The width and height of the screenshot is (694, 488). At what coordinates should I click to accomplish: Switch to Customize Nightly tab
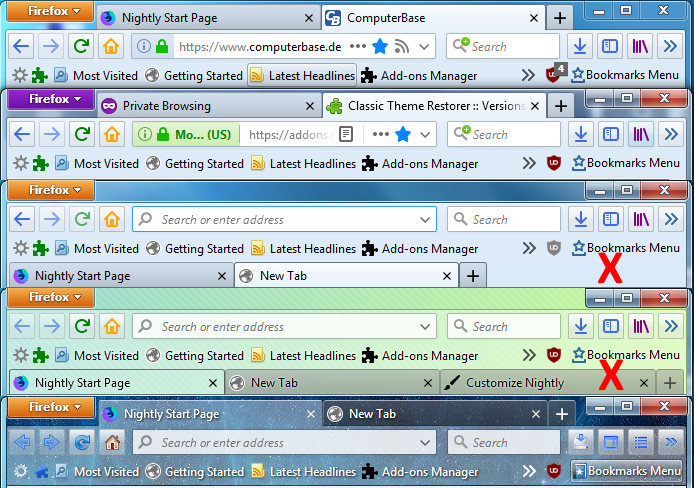(x=548, y=383)
